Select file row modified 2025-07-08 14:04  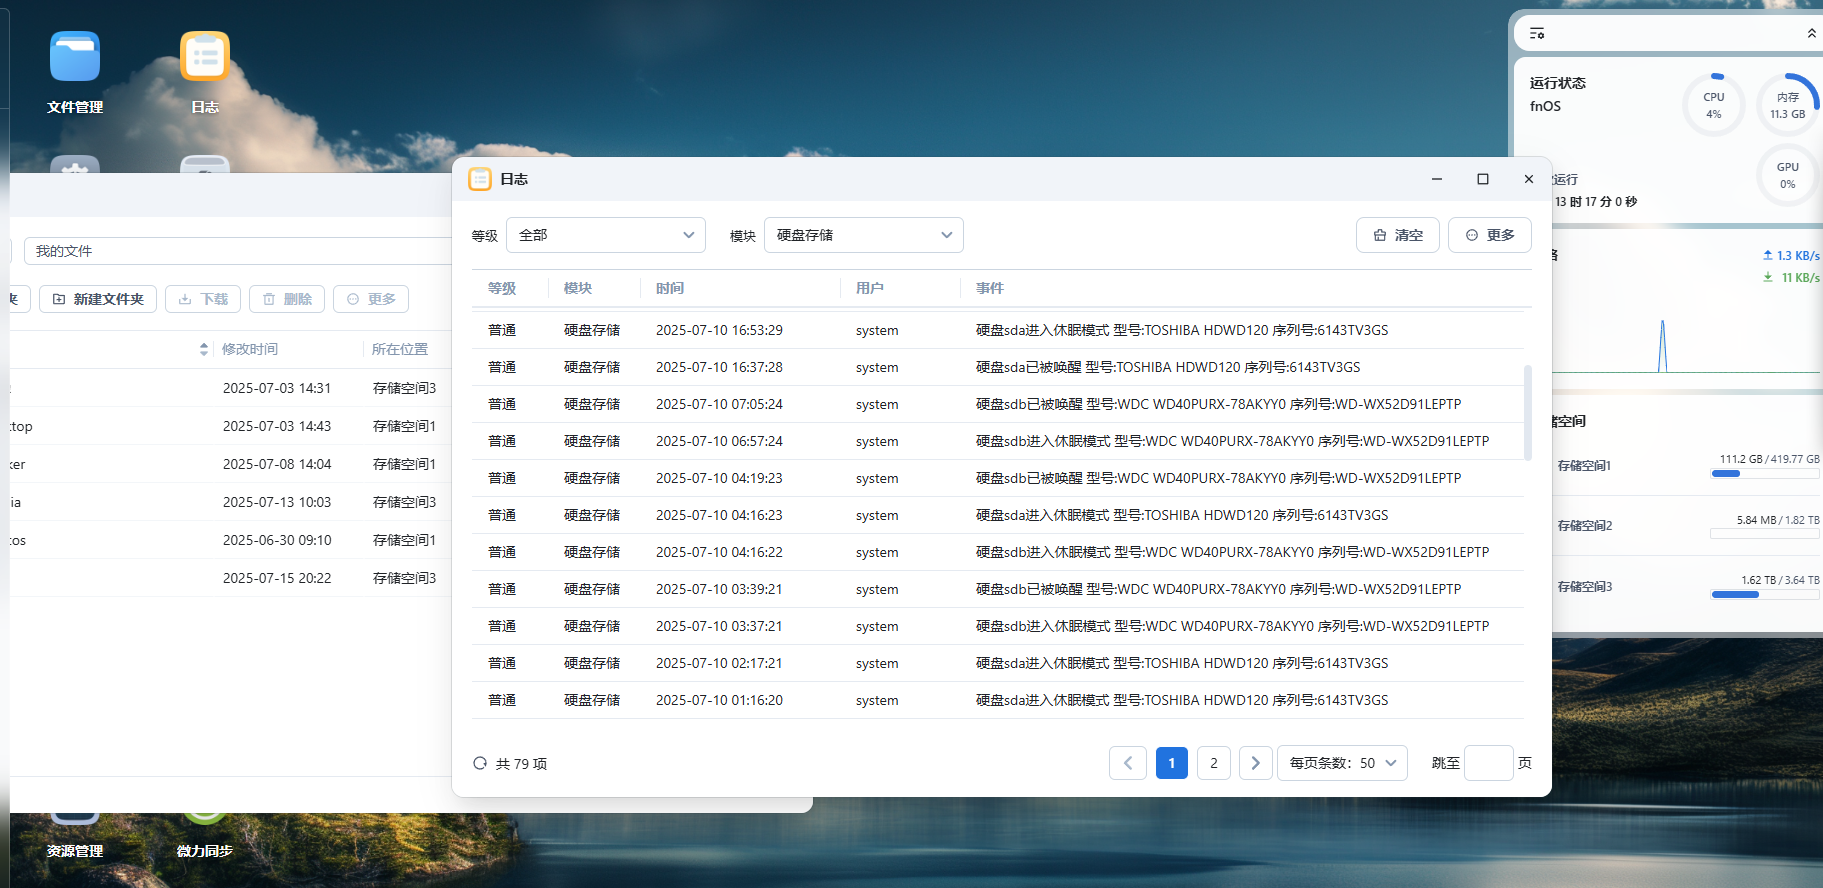[x=231, y=464]
